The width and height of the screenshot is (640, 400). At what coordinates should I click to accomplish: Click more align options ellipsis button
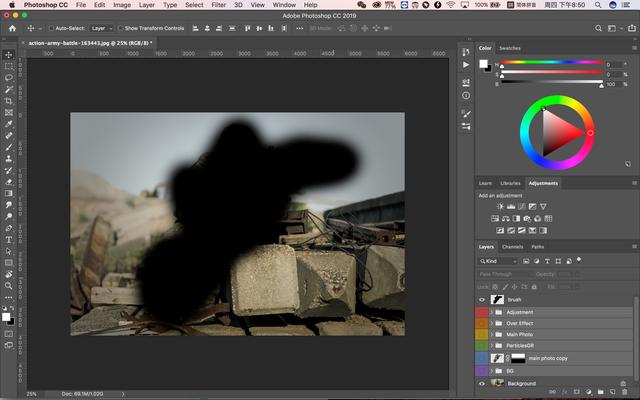pos(300,28)
